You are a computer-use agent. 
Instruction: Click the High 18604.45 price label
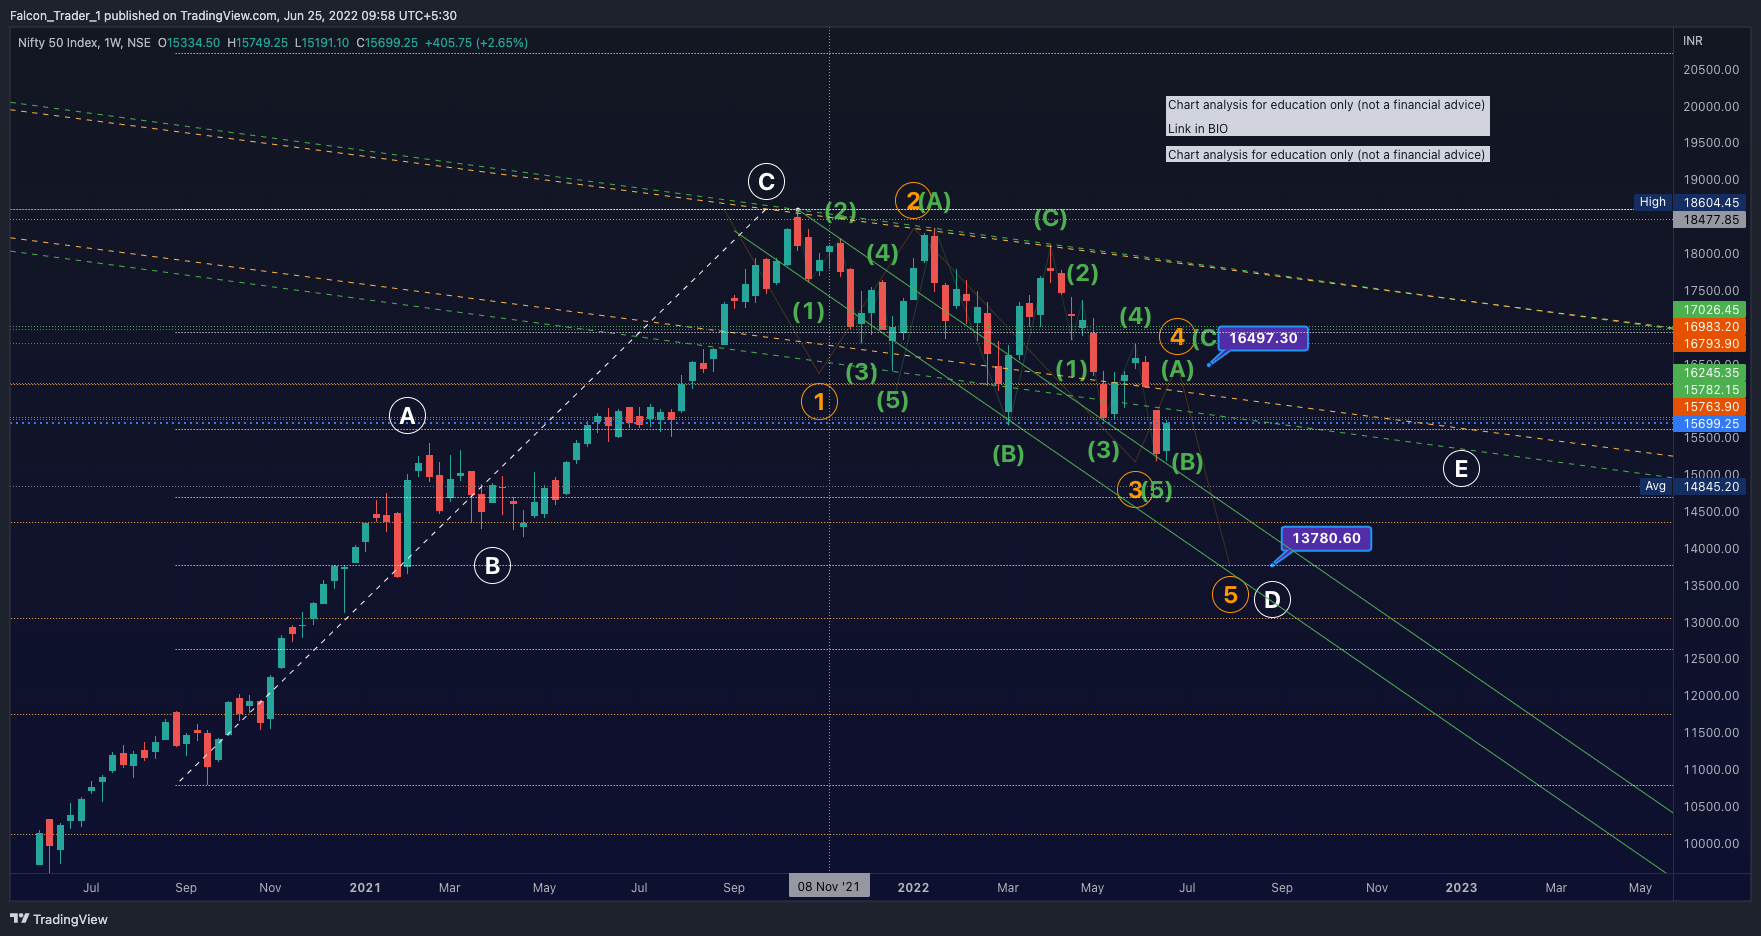1690,202
